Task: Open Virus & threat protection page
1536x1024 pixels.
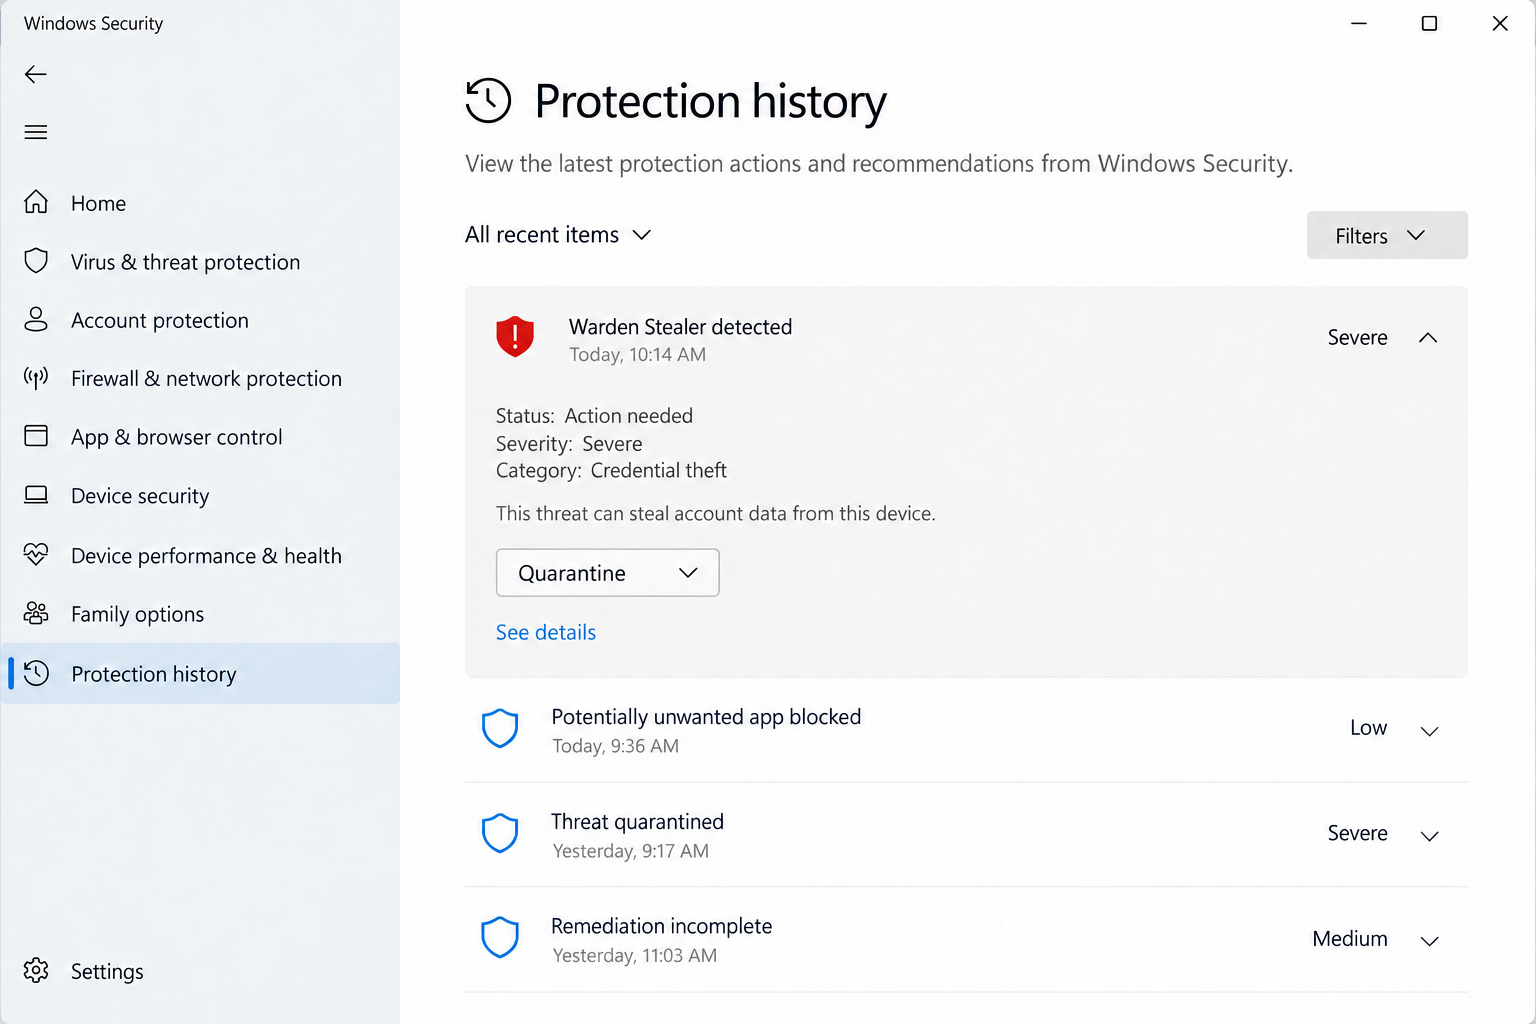Action: click(x=200, y=262)
